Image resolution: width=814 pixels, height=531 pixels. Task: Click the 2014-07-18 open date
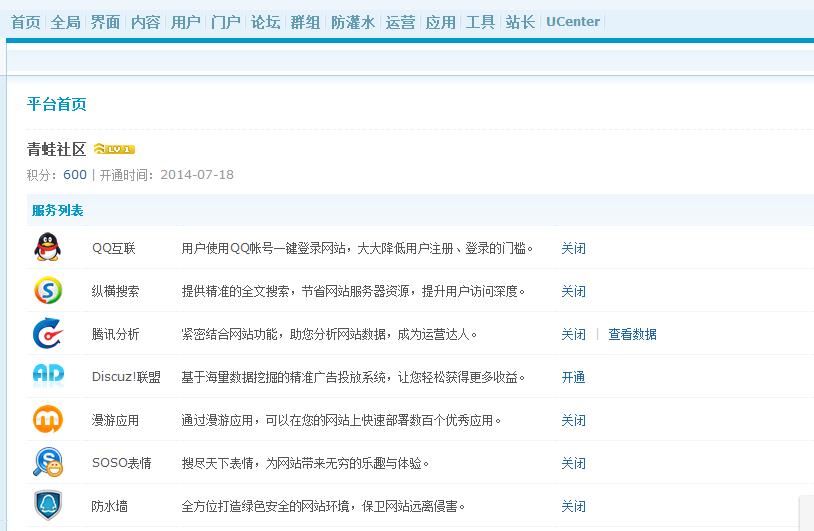197,175
